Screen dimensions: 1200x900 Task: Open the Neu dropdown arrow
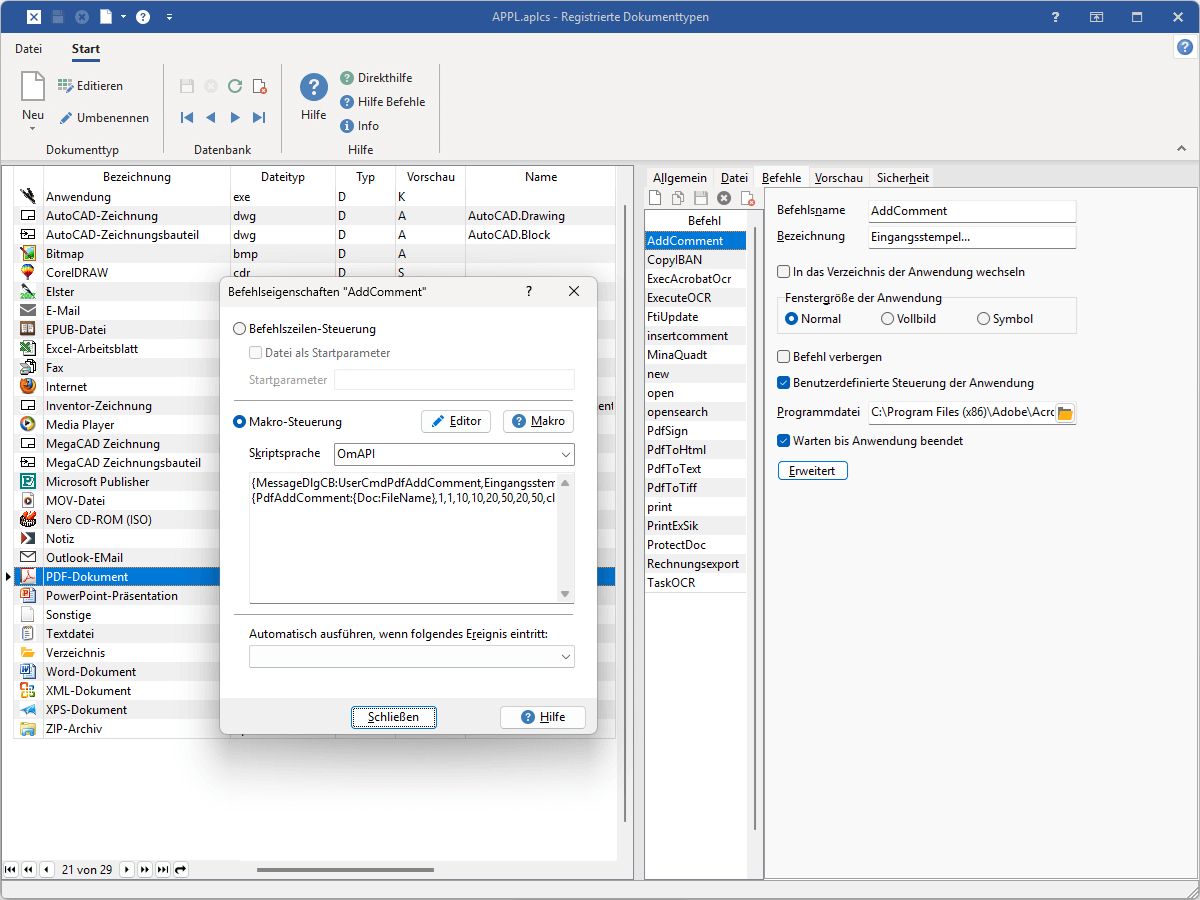(32, 128)
